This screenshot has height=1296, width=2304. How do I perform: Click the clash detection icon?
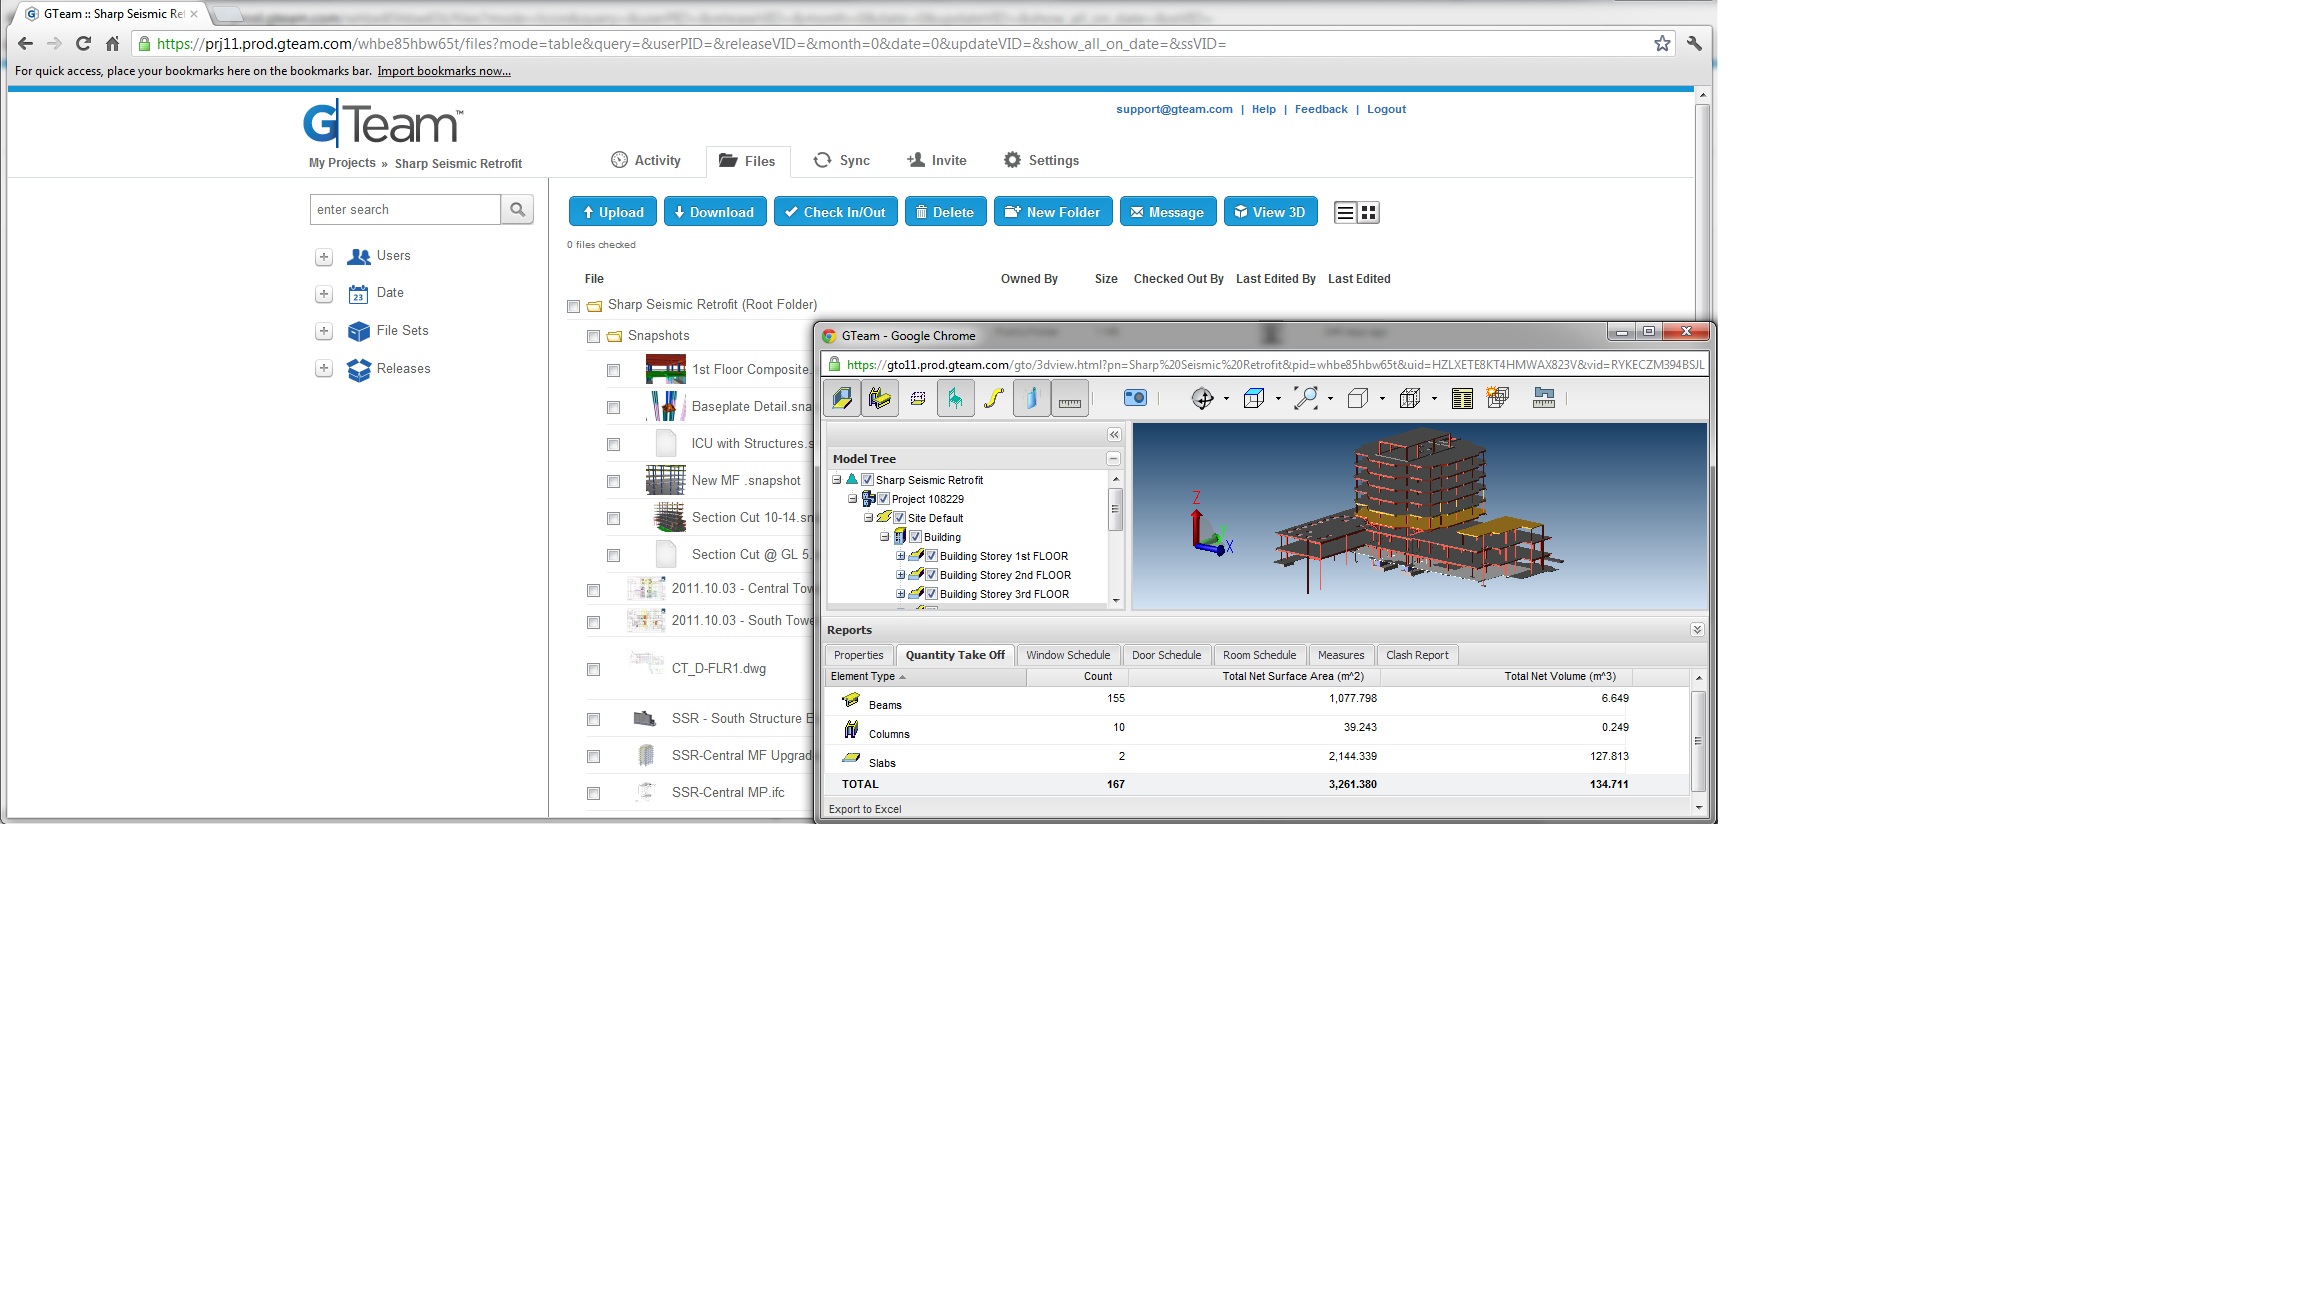coord(1497,398)
